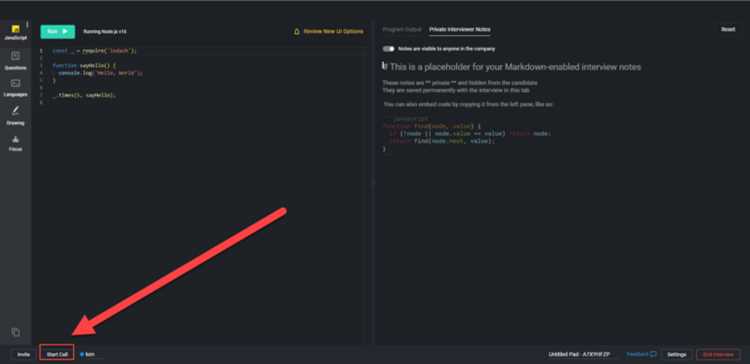Click the Untitled Pad title in bottom bar
This screenshot has height=364, width=750.
[579, 354]
